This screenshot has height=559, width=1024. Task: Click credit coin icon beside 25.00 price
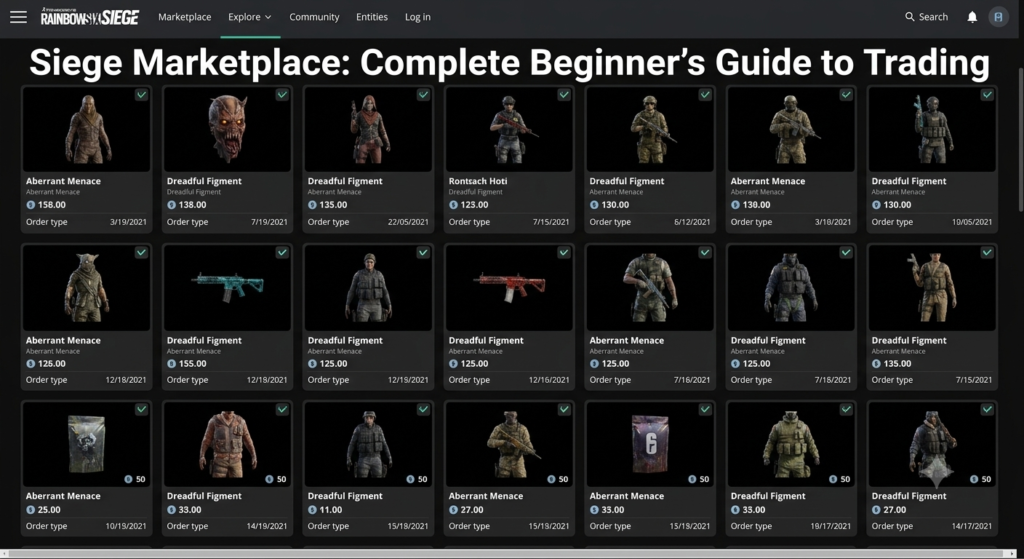pyautogui.click(x=31, y=510)
